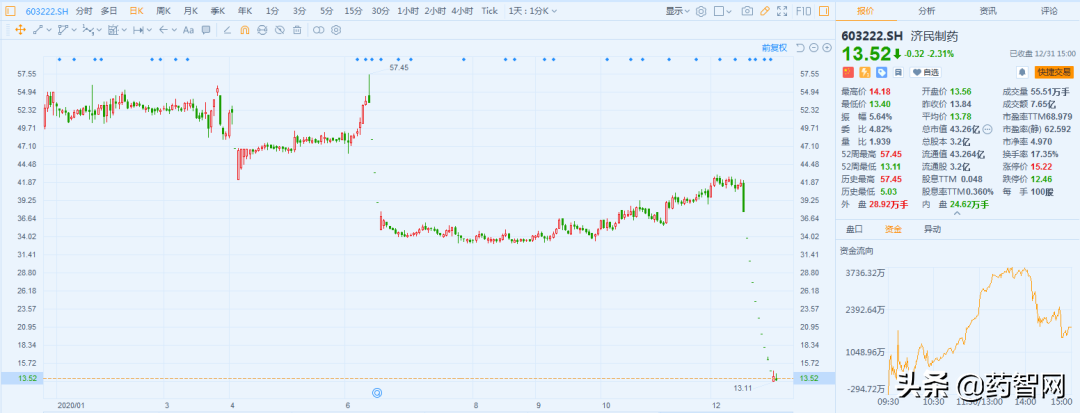Open the 显示 display dropdown
This screenshot has width=1080, height=413.
[x=678, y=11]
